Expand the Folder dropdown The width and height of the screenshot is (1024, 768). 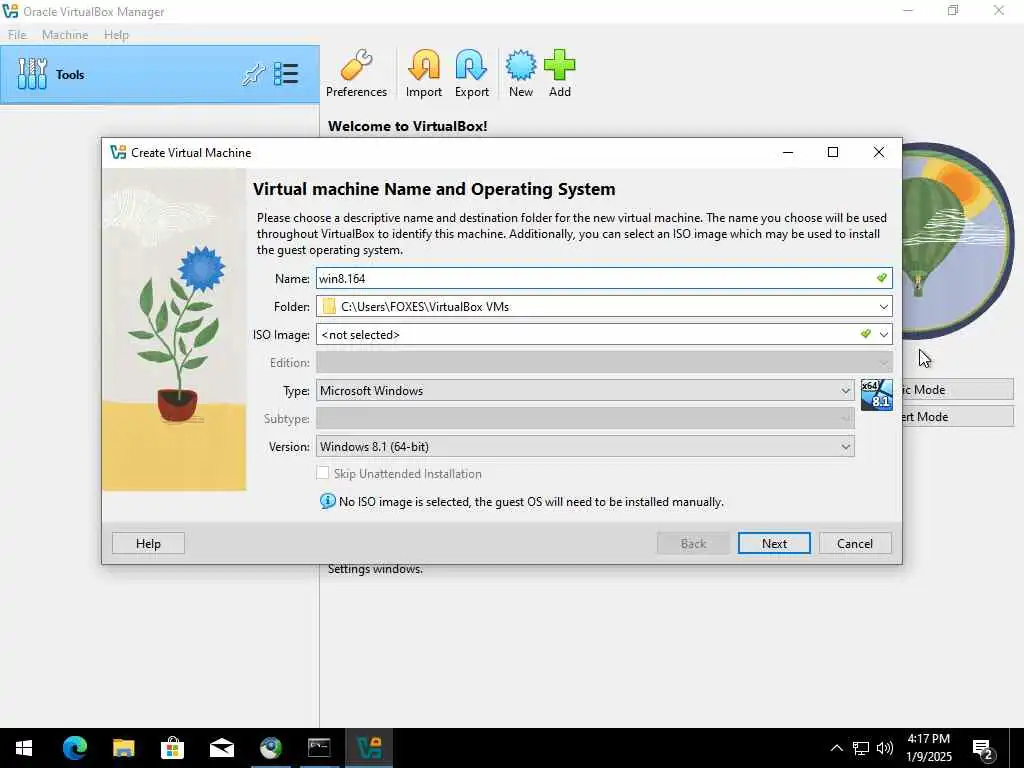pos(884,306)
